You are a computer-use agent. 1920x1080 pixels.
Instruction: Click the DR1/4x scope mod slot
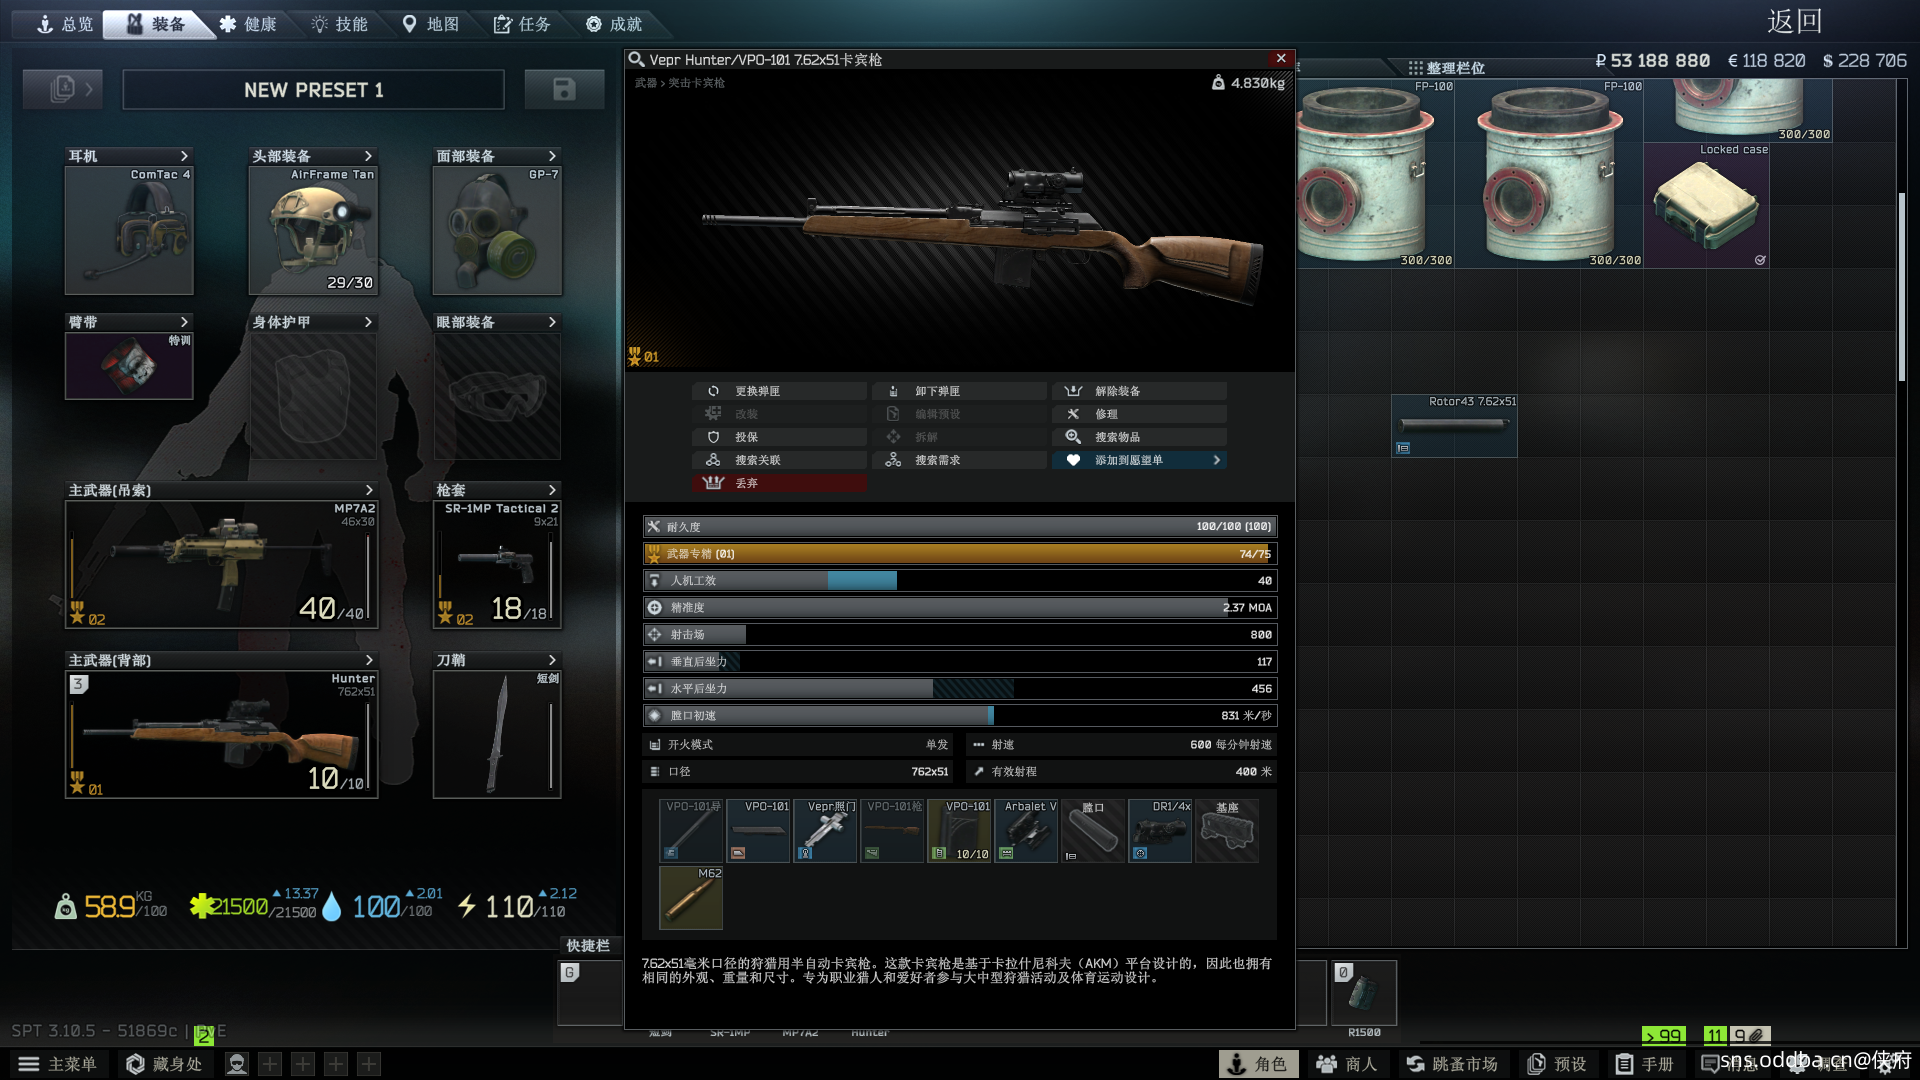pyautogui.click(x=1160, y=830)
